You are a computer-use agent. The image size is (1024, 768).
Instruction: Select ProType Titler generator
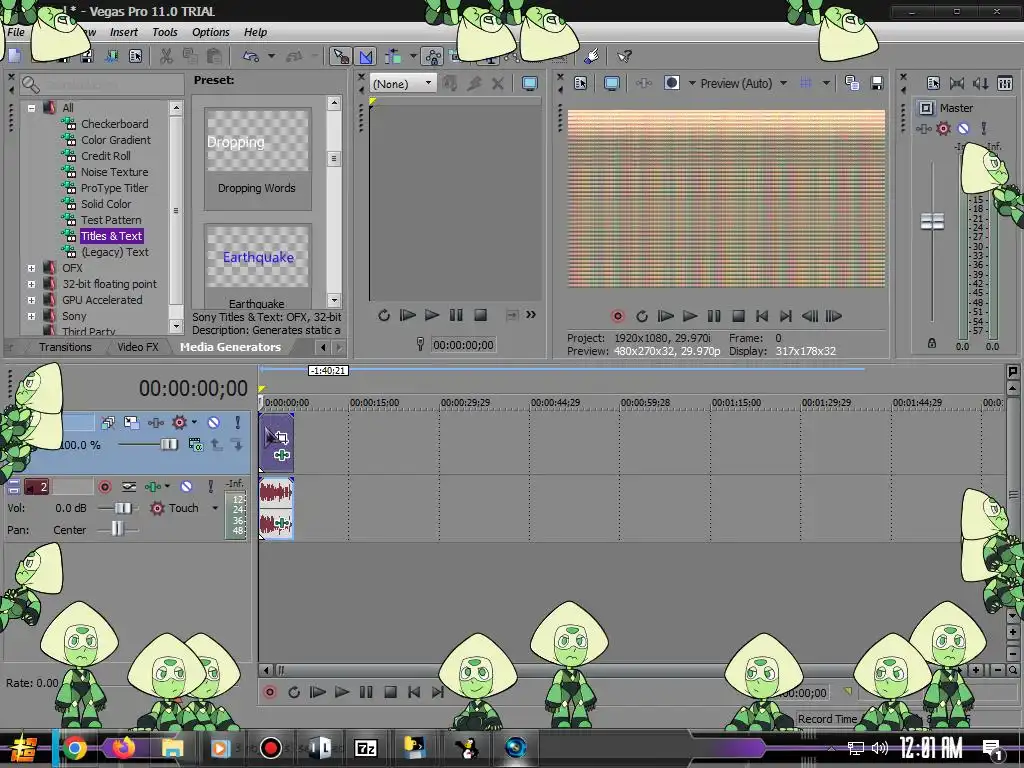pos(114,188)
